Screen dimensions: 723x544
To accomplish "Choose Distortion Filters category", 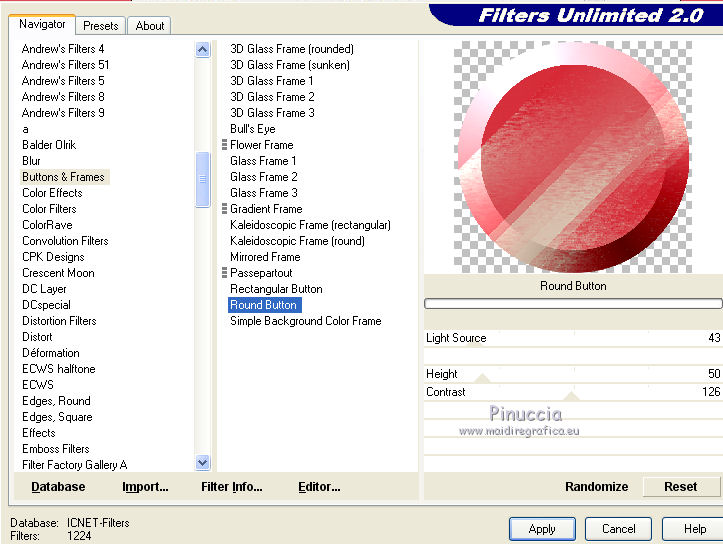I will click(x=59, y=321).
